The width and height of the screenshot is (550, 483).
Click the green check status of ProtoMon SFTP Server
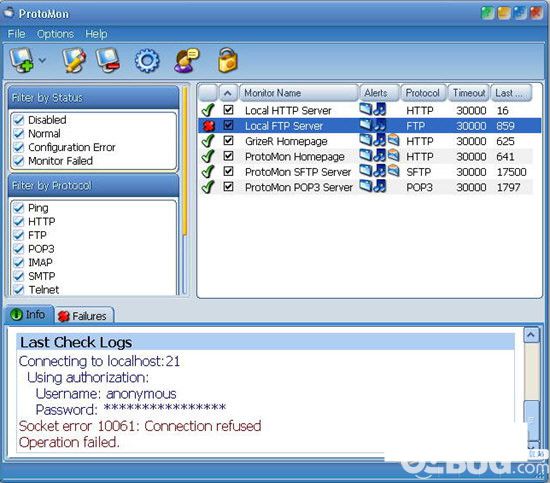(208, 172)
